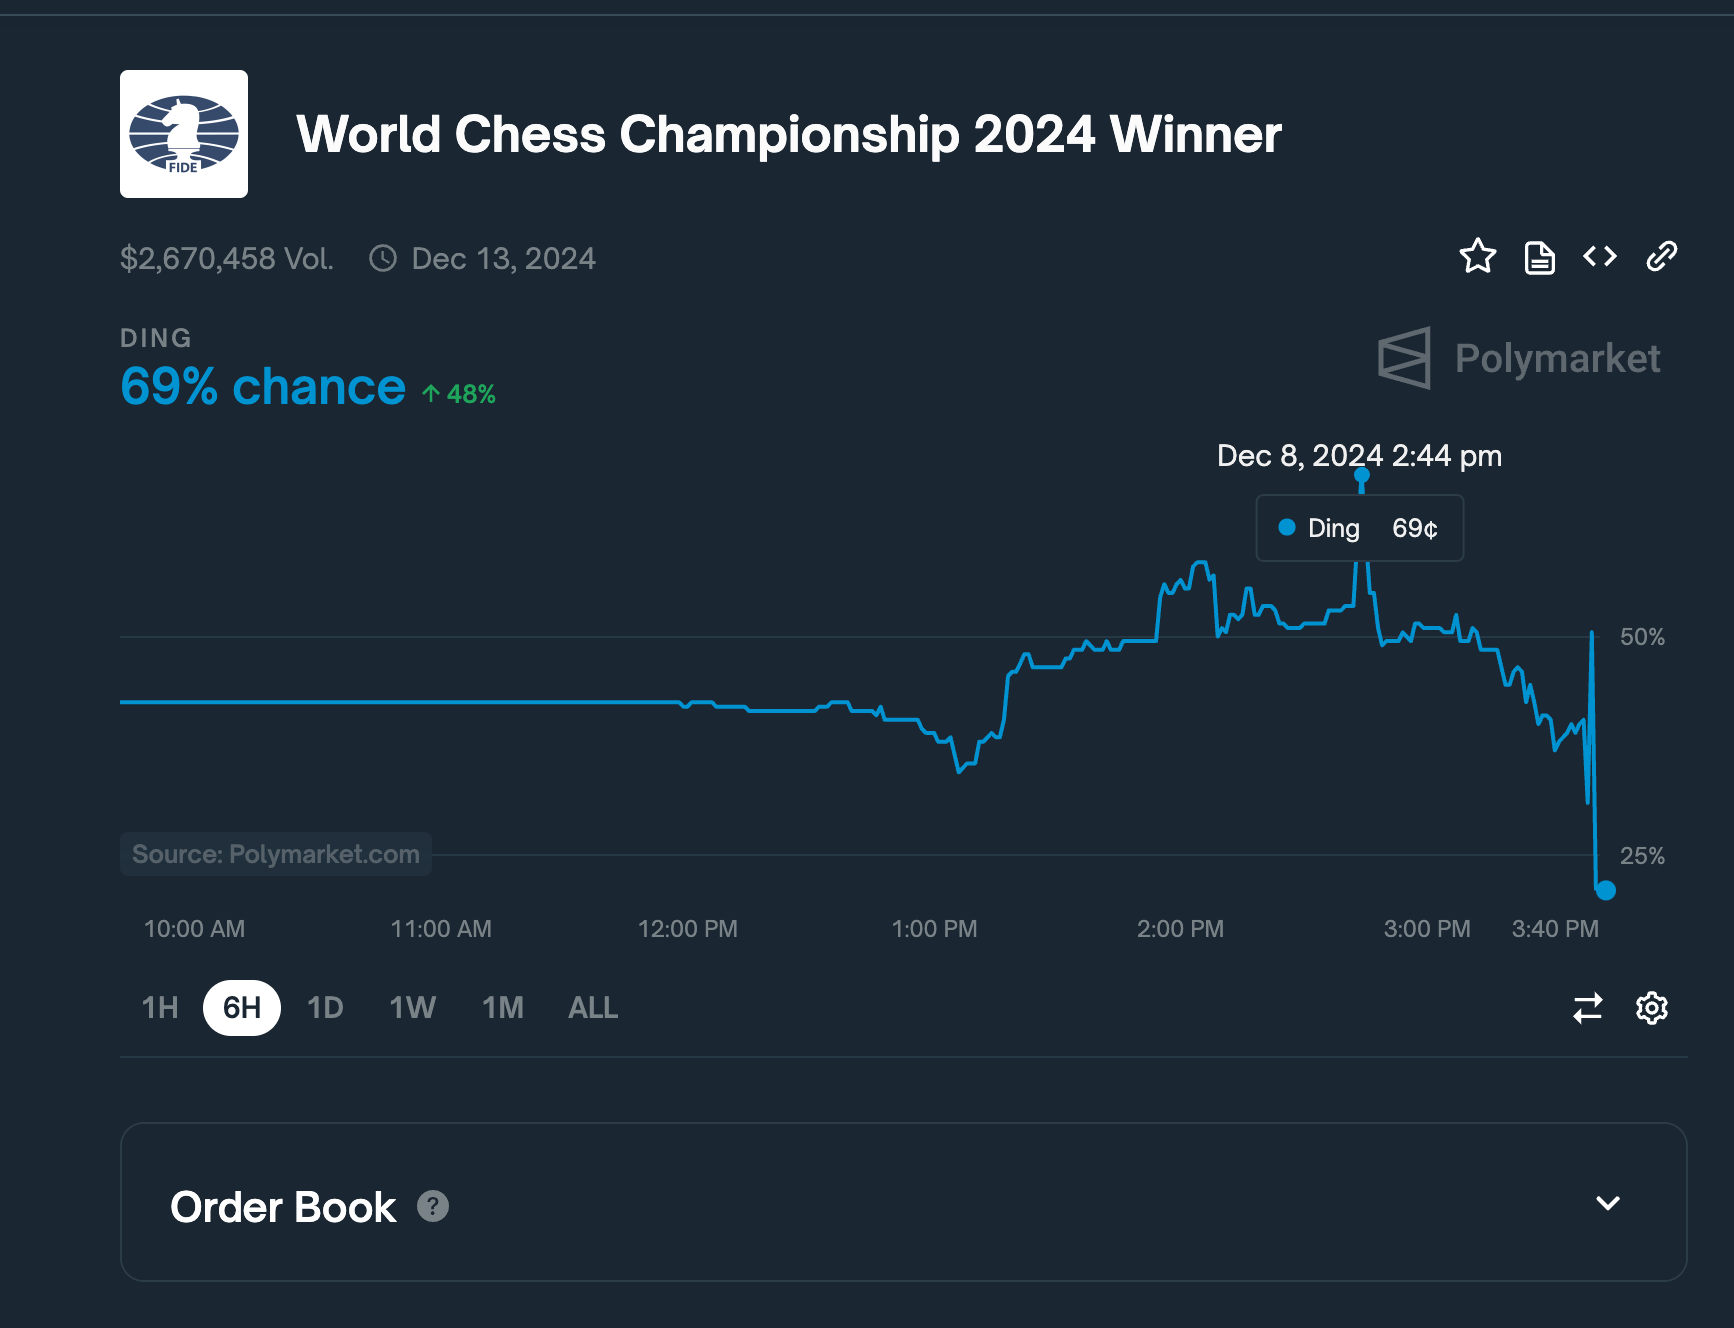Click the Polymarket logo watermark
Image resolution: width=1734 pixels, height=1328 pixels.
[x=1519, y=358]
